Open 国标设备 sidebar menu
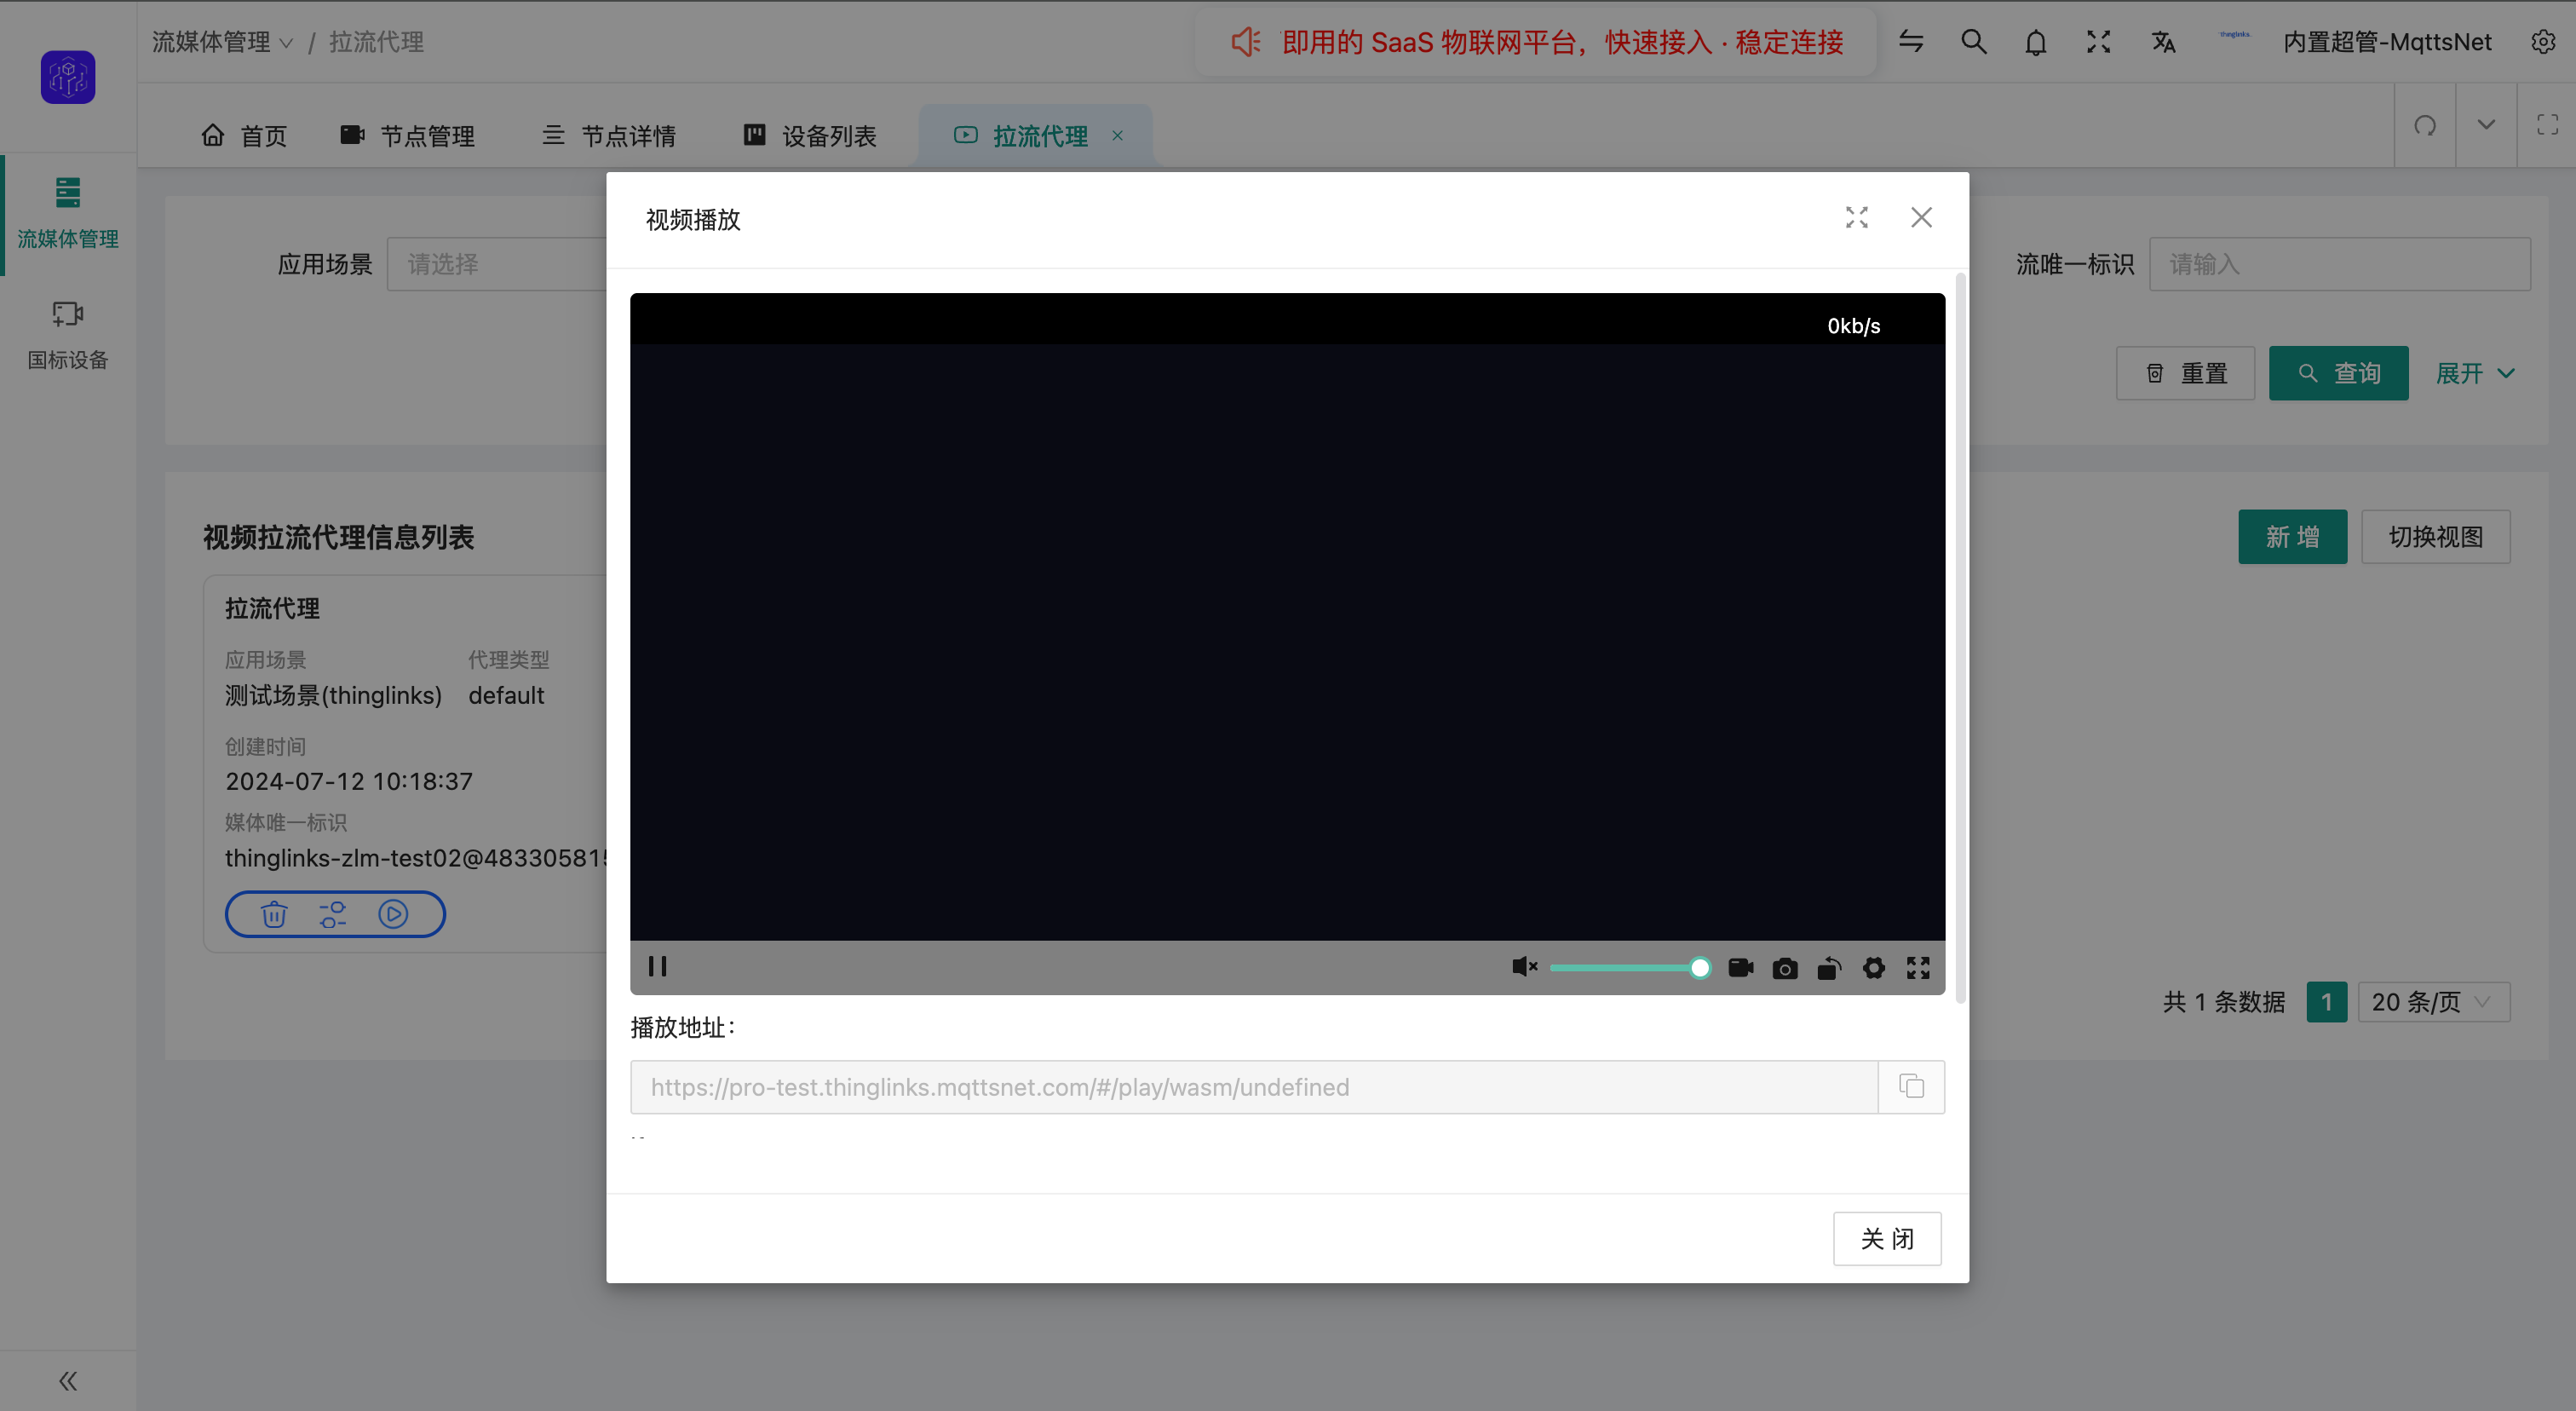The image size is (2576, 1411). (x=68, y=335)
